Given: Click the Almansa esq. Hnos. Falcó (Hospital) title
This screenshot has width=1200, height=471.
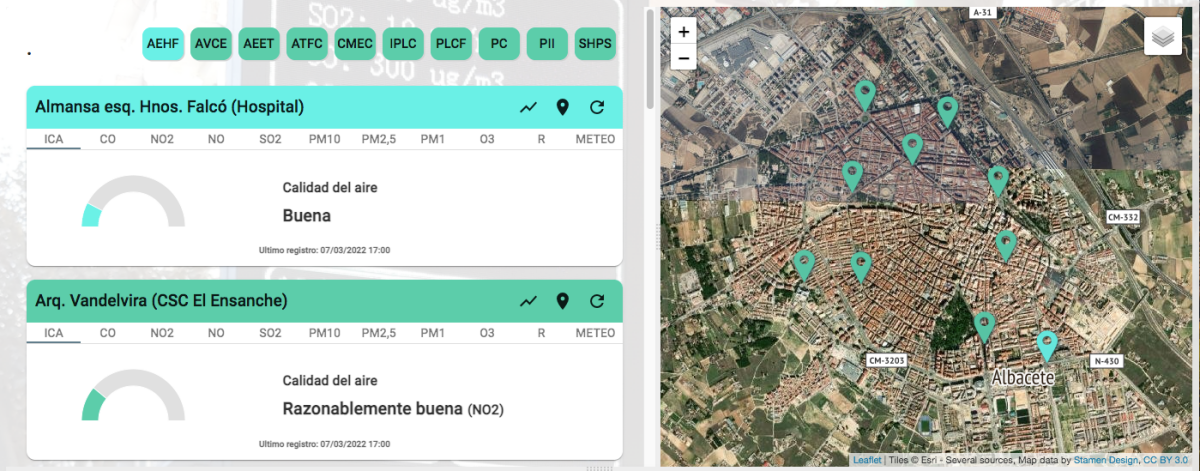Looking at the screenshot, I should tap(169, 106).
